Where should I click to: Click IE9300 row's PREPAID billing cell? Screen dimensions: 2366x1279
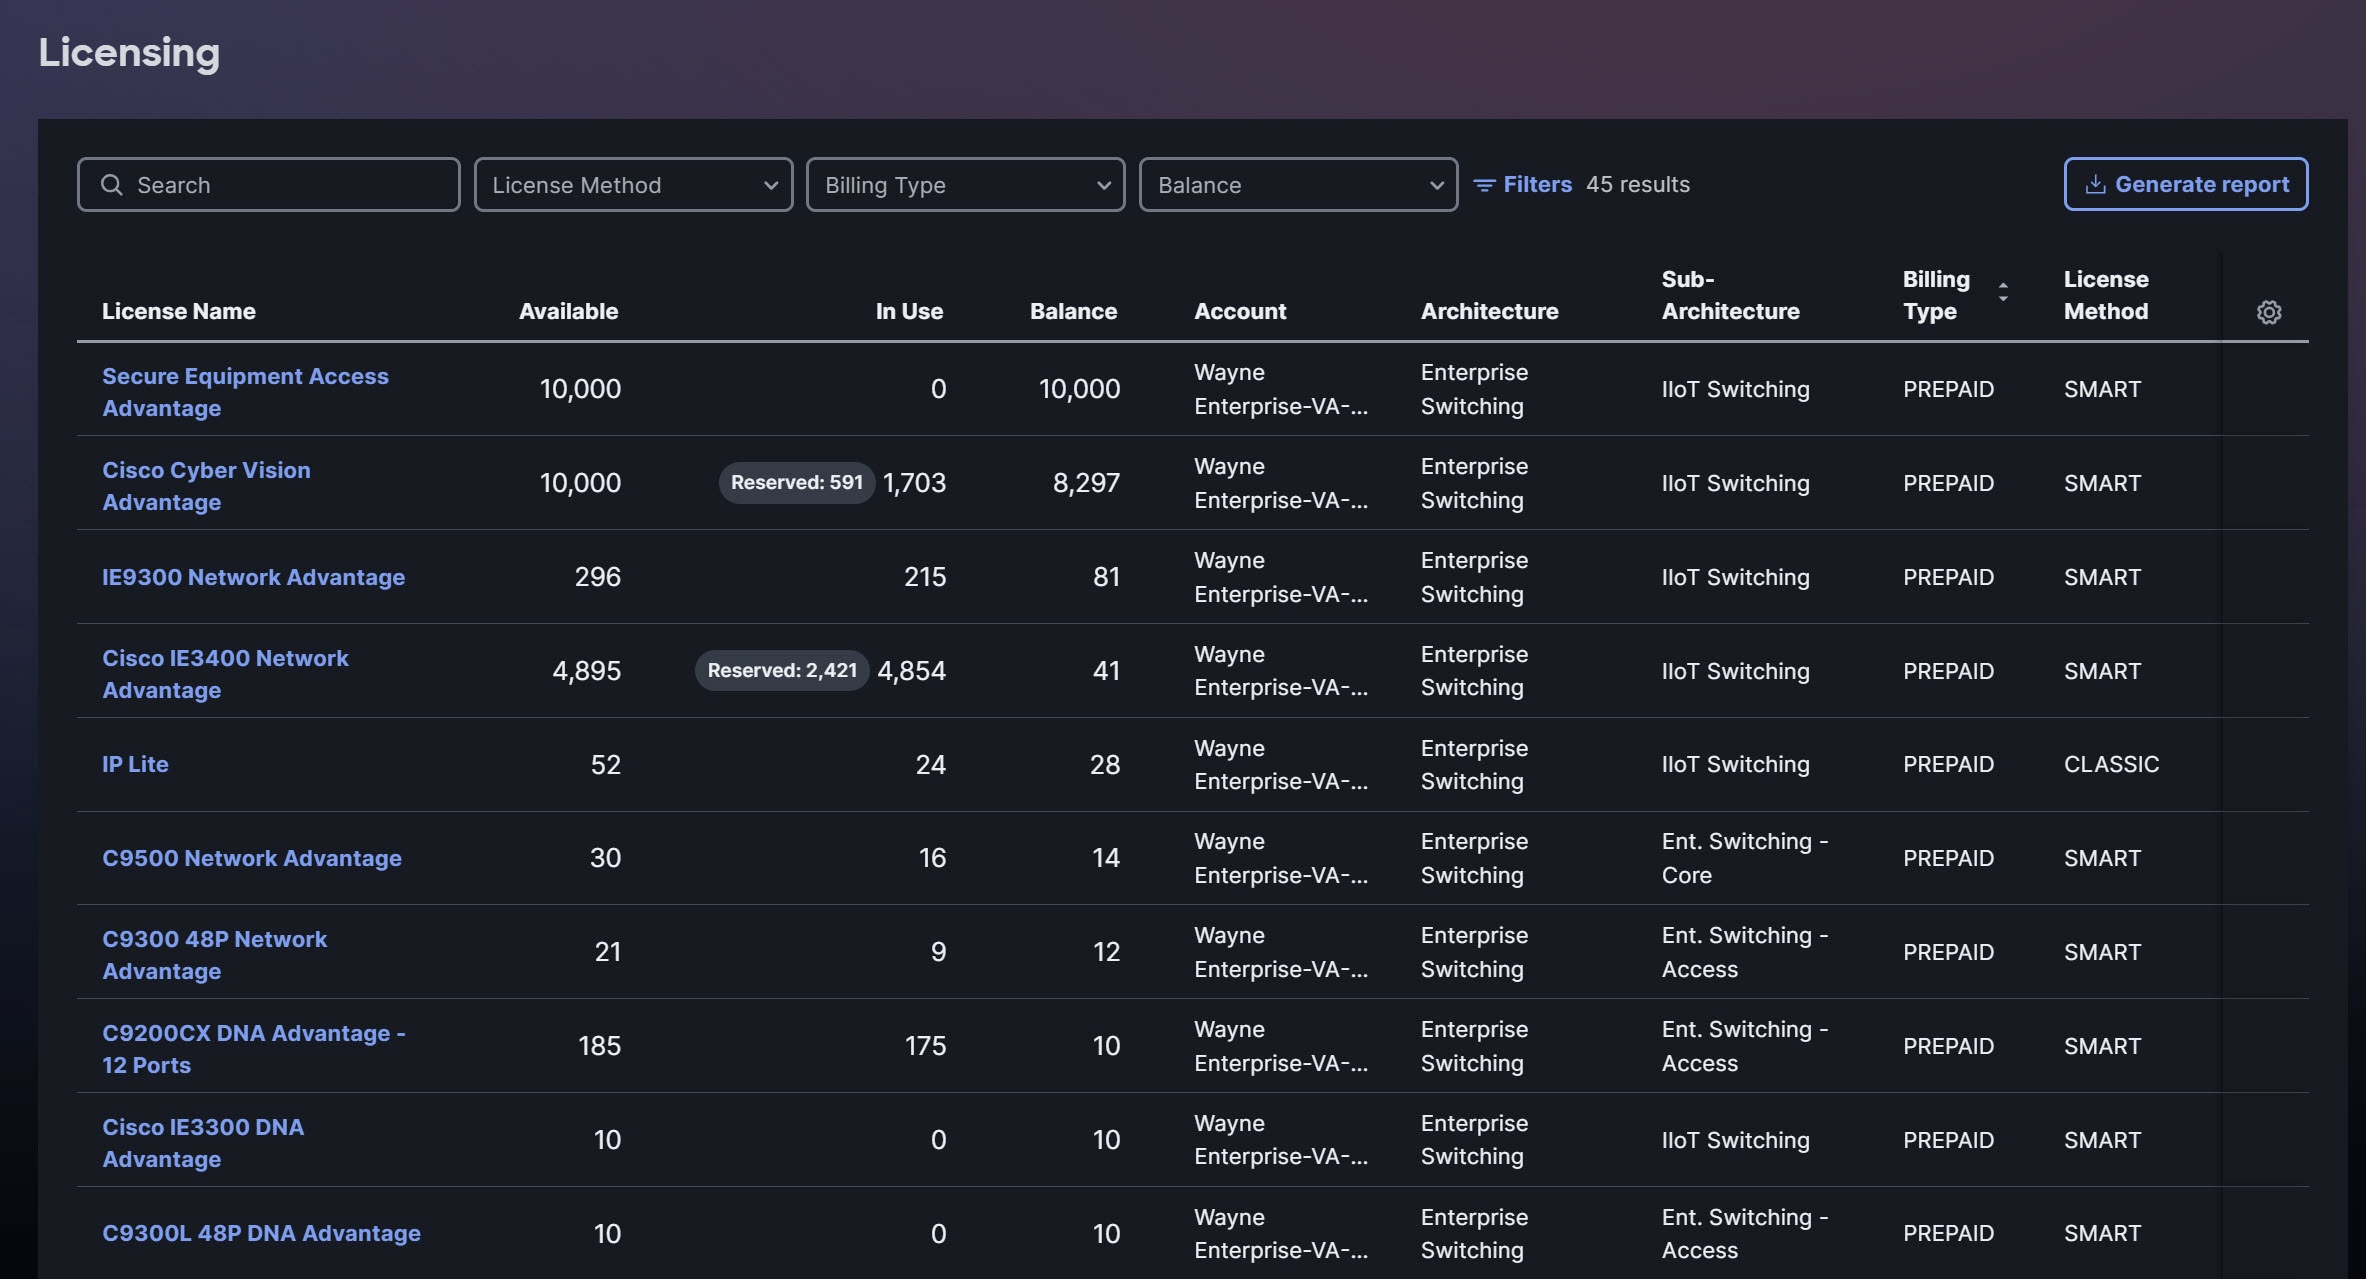pyautogui.click(x=1948, y=577)
